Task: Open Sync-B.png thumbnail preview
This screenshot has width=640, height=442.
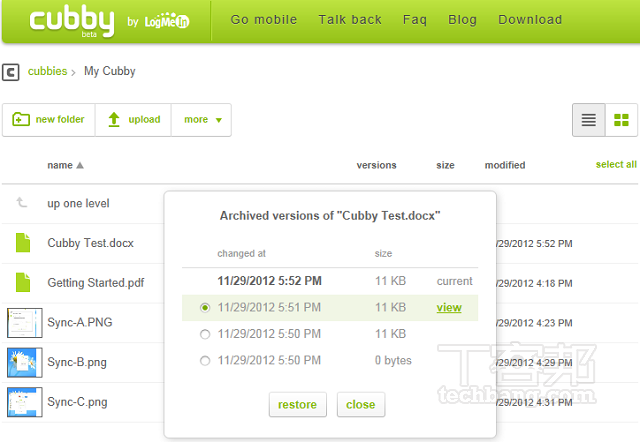Action: 24,362
